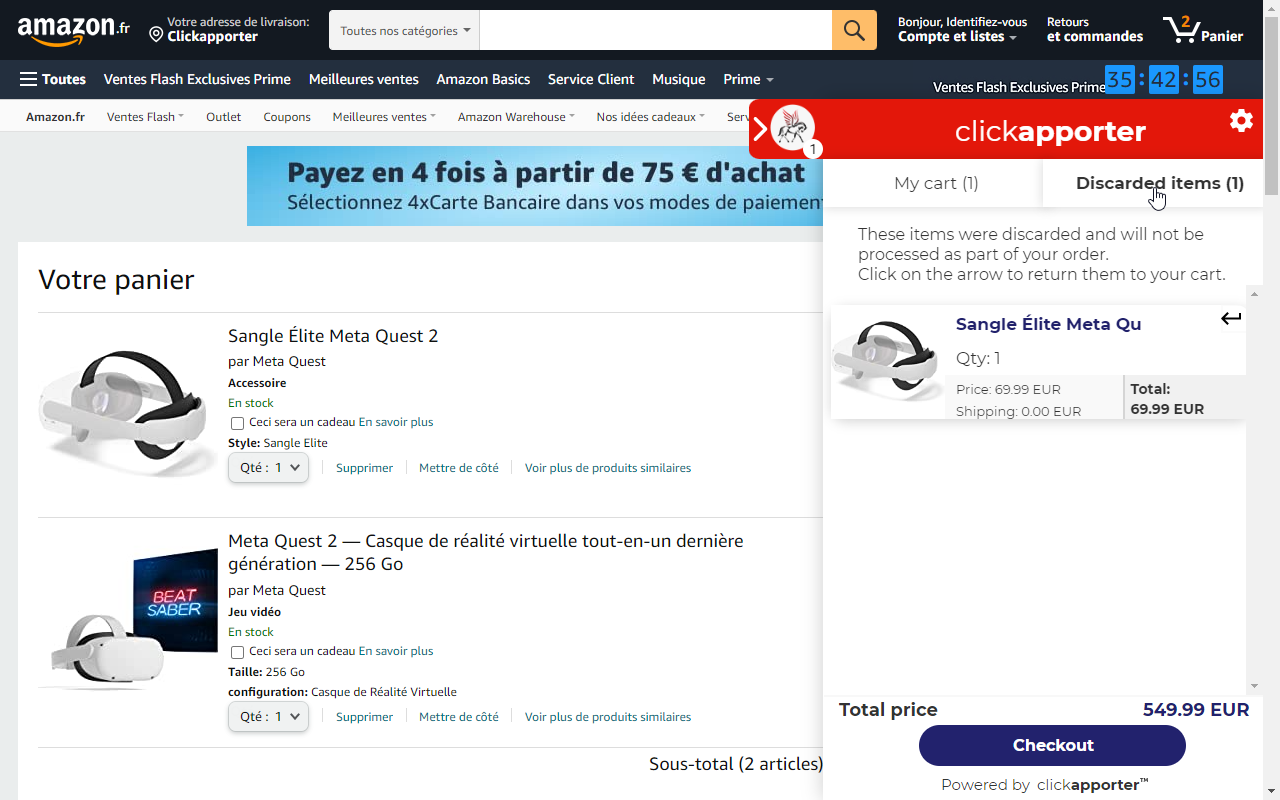Open En savoir plus for Sangle Élite gift

click(396, 422)
